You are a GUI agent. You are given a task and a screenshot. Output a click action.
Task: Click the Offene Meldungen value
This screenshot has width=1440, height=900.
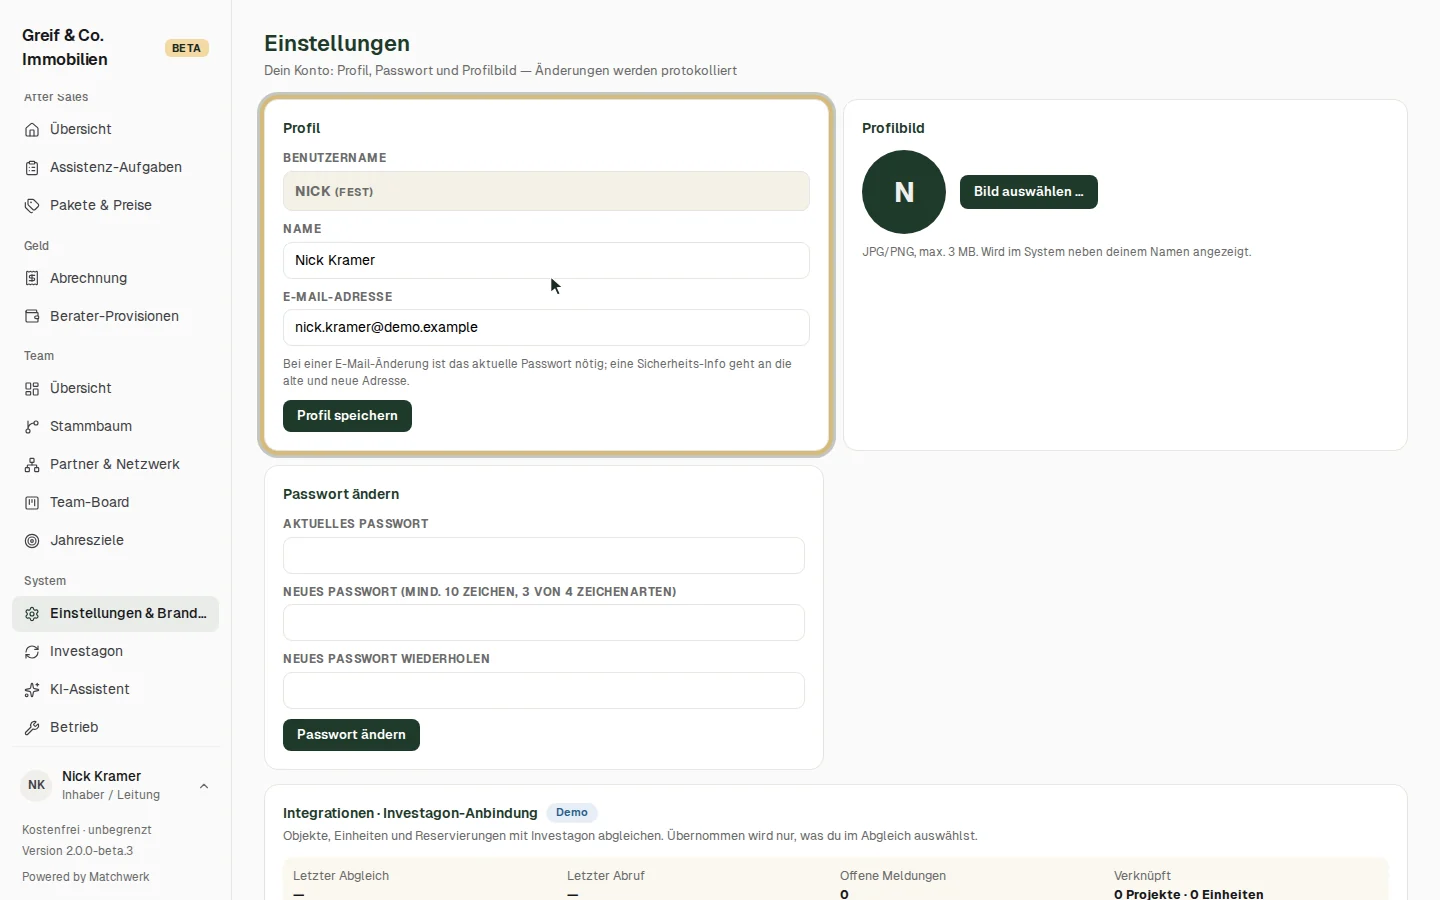tap(845, 894)
